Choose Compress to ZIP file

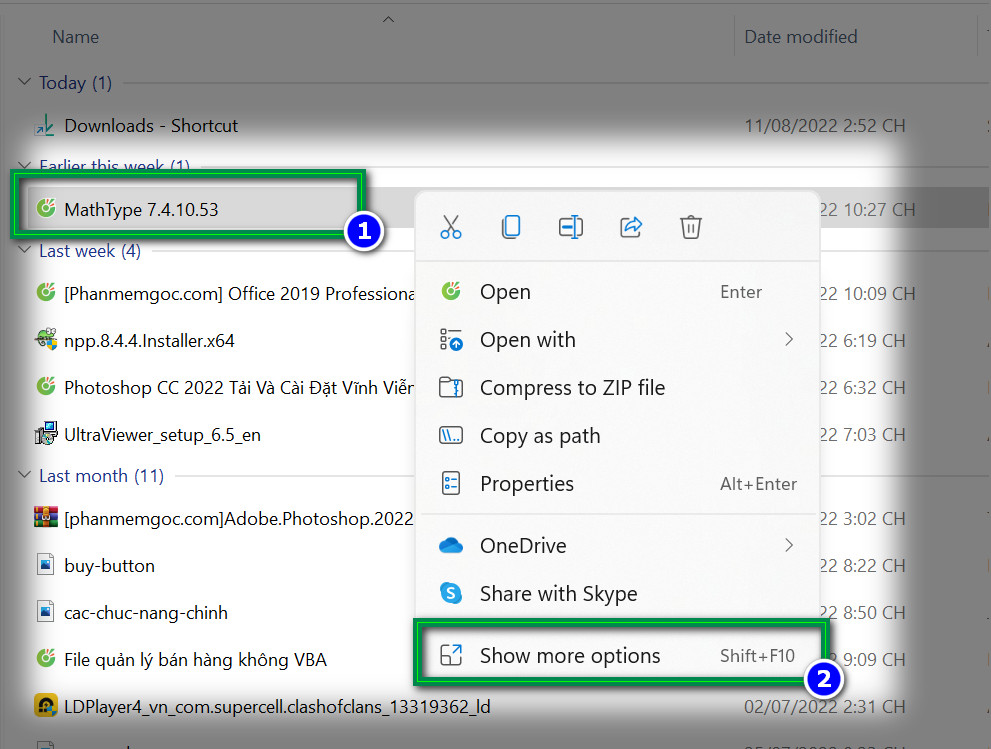pyautogui.click(x=619, y=387)
